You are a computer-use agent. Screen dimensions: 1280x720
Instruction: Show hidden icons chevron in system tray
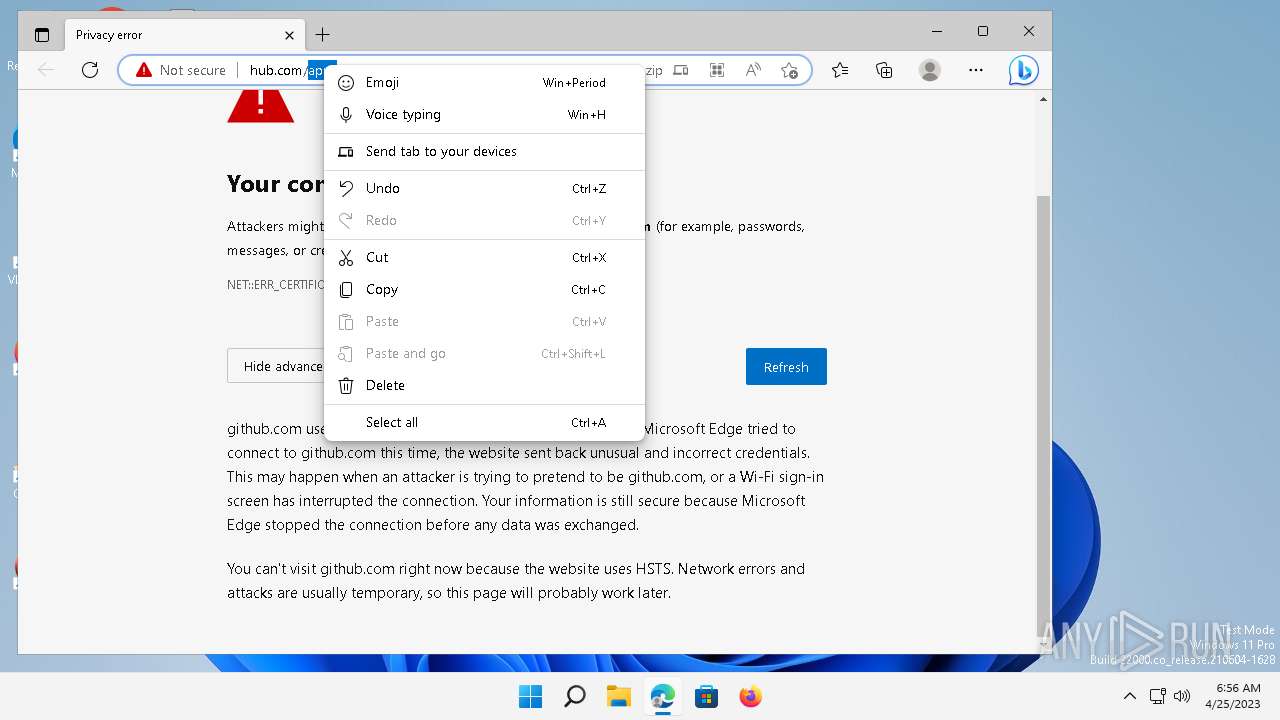click(x=1130, y=696)
